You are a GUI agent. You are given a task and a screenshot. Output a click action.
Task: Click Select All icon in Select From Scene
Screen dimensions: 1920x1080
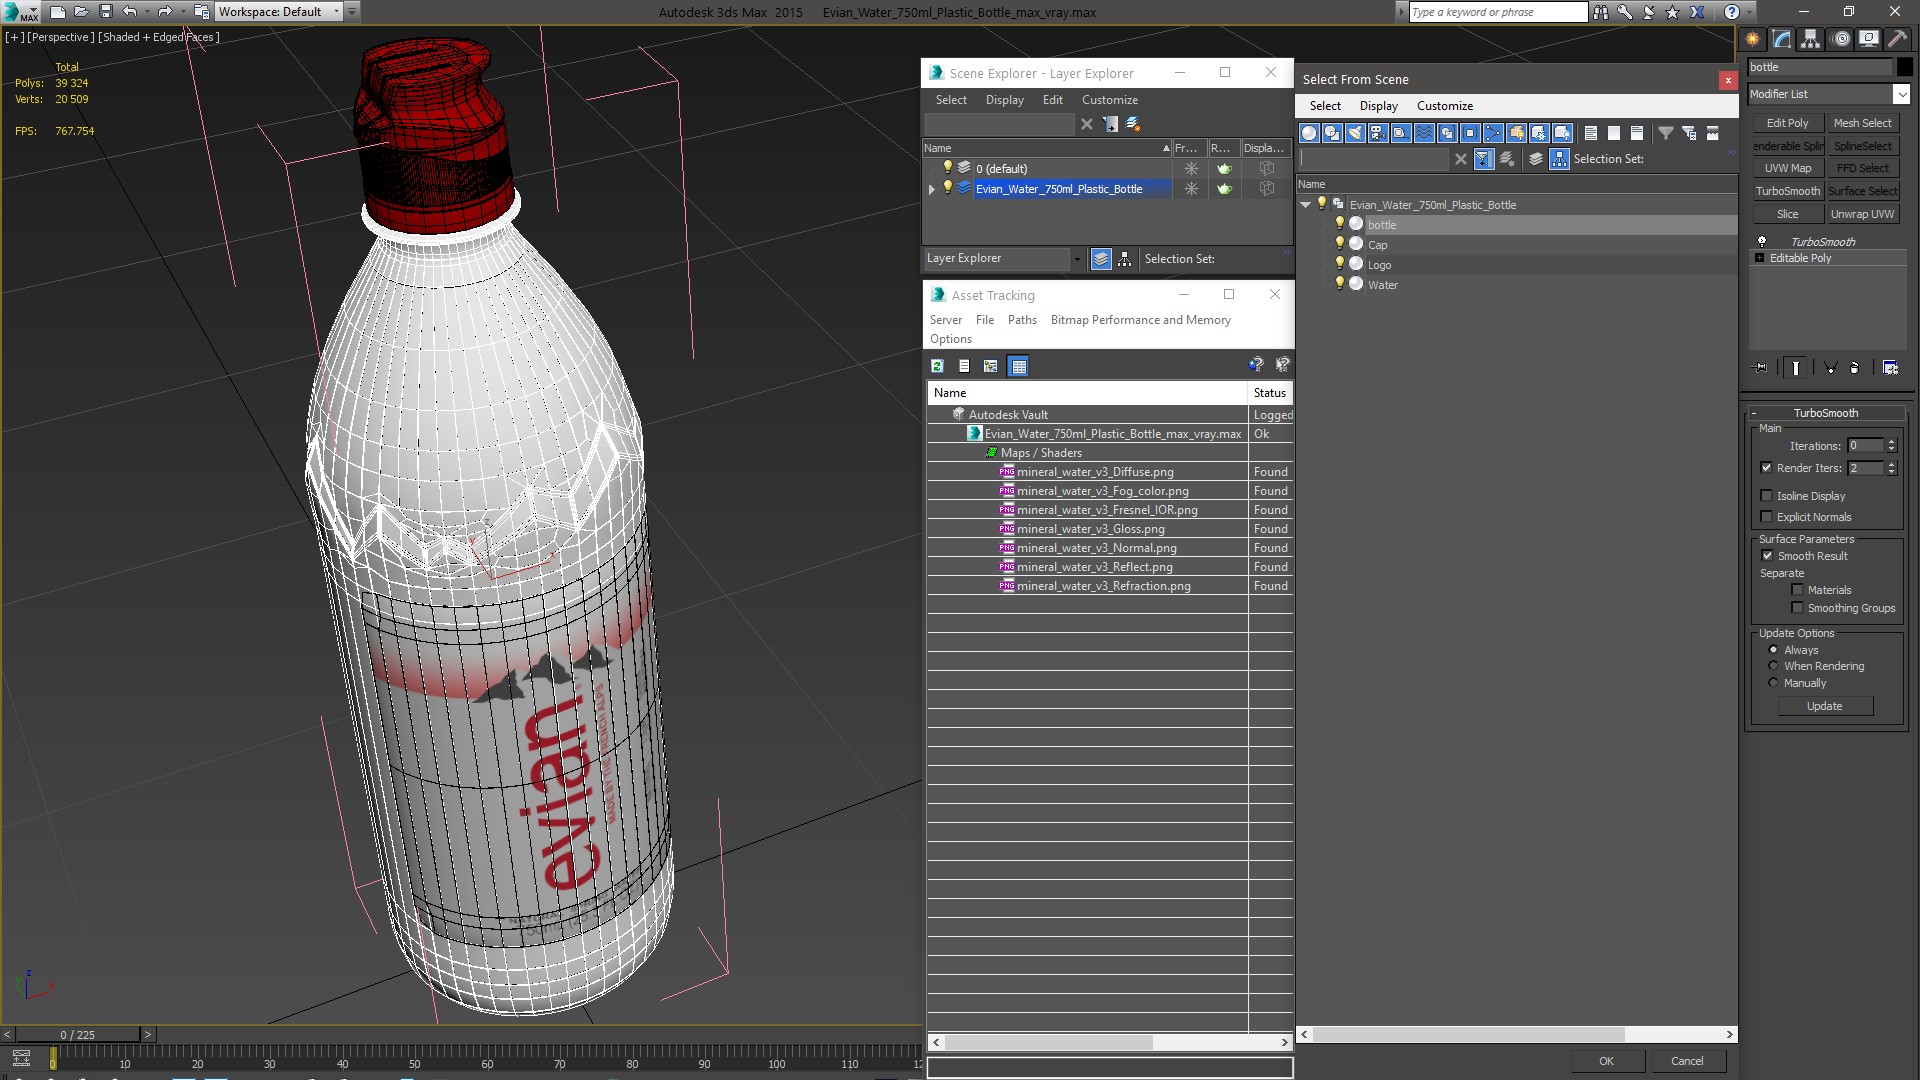(1591, 133)
